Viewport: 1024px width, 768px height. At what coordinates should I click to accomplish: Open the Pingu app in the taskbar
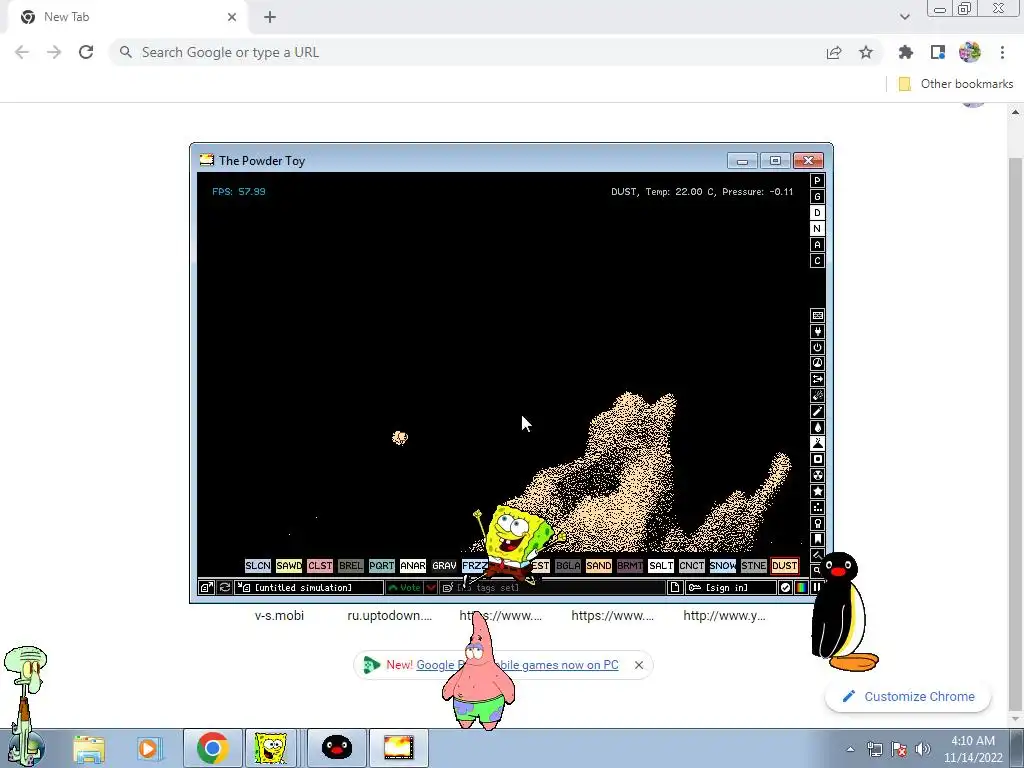337,748
